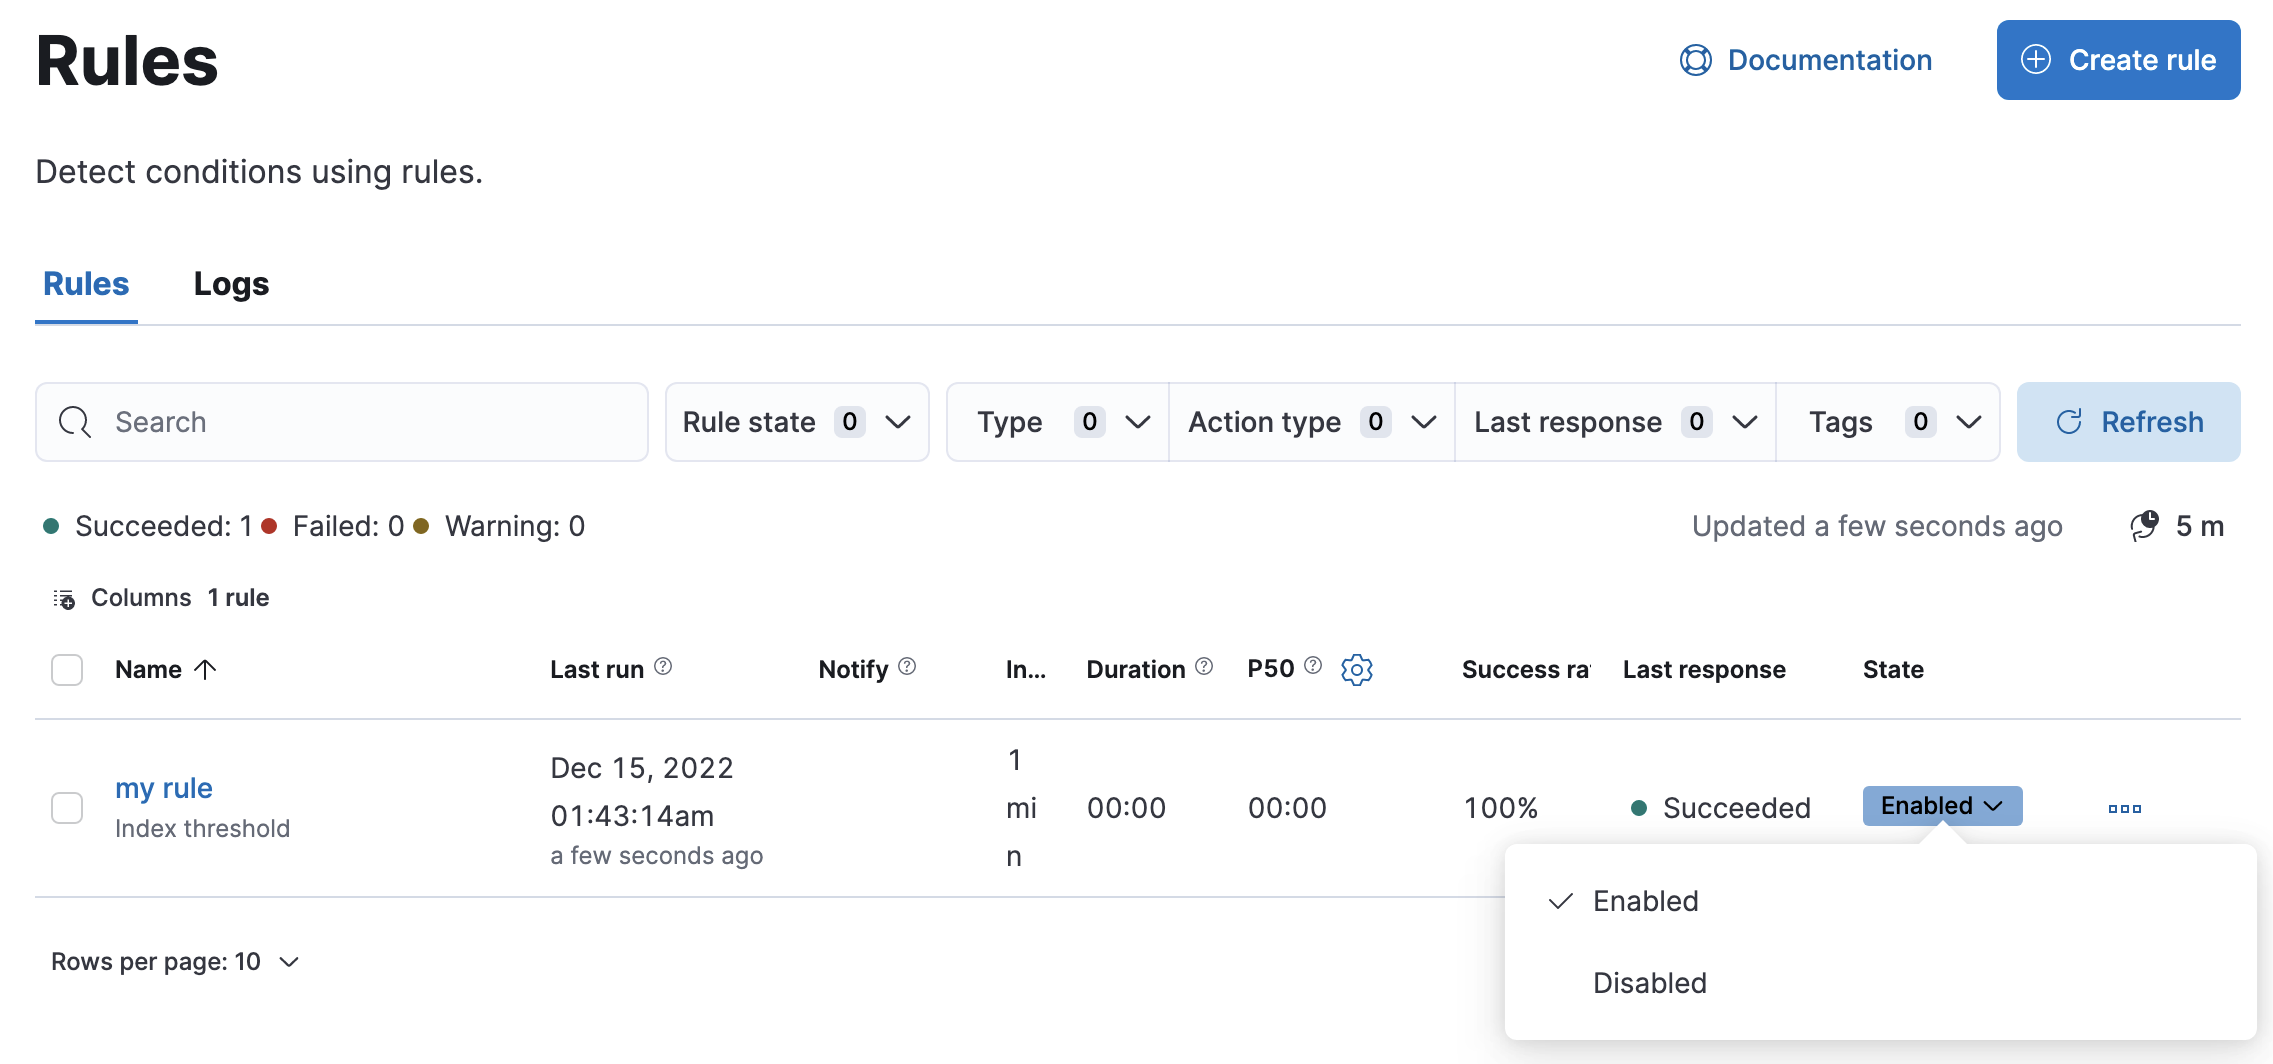Click the Failed: 0 status summary
Screen dimensions: 2273x1064
333,526
